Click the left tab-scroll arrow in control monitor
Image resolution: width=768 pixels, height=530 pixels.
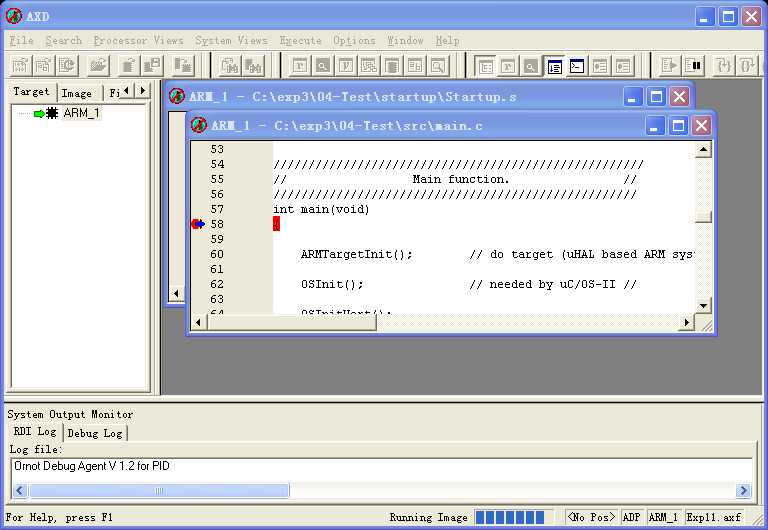pyautogui.click(x=126, y=91)
